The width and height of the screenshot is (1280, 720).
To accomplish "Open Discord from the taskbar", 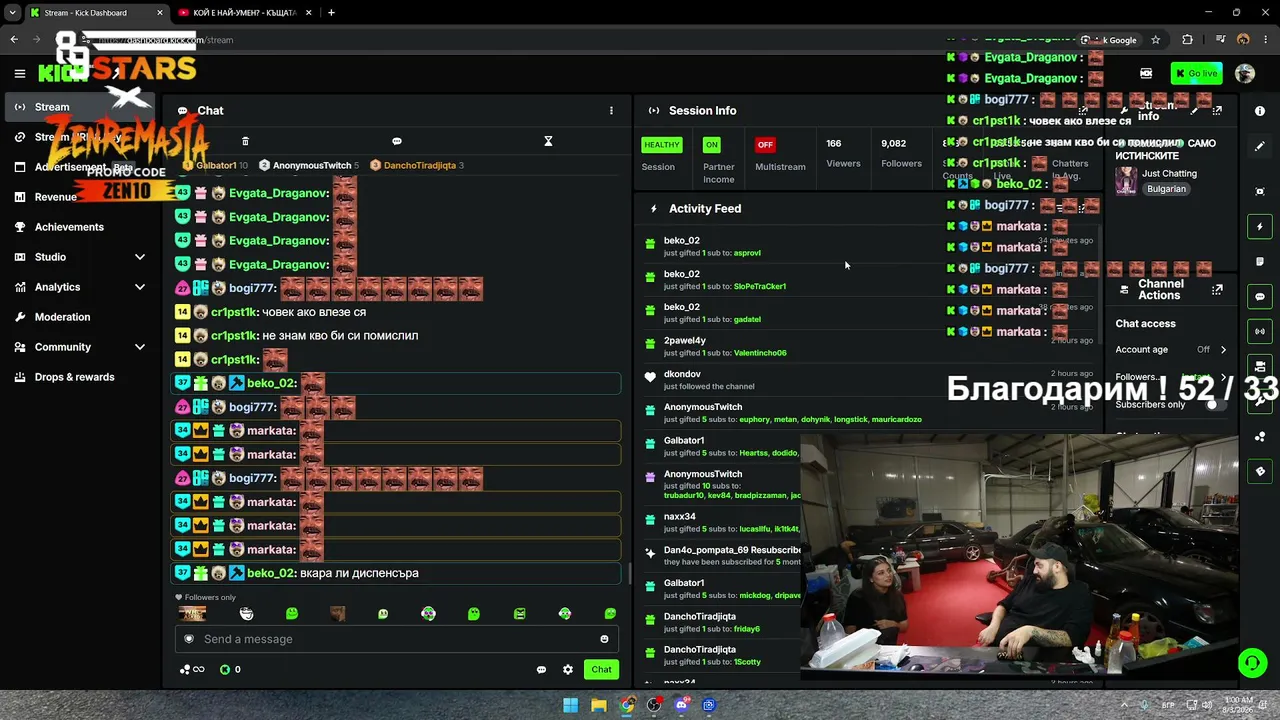I will click(x=682, y=705).
